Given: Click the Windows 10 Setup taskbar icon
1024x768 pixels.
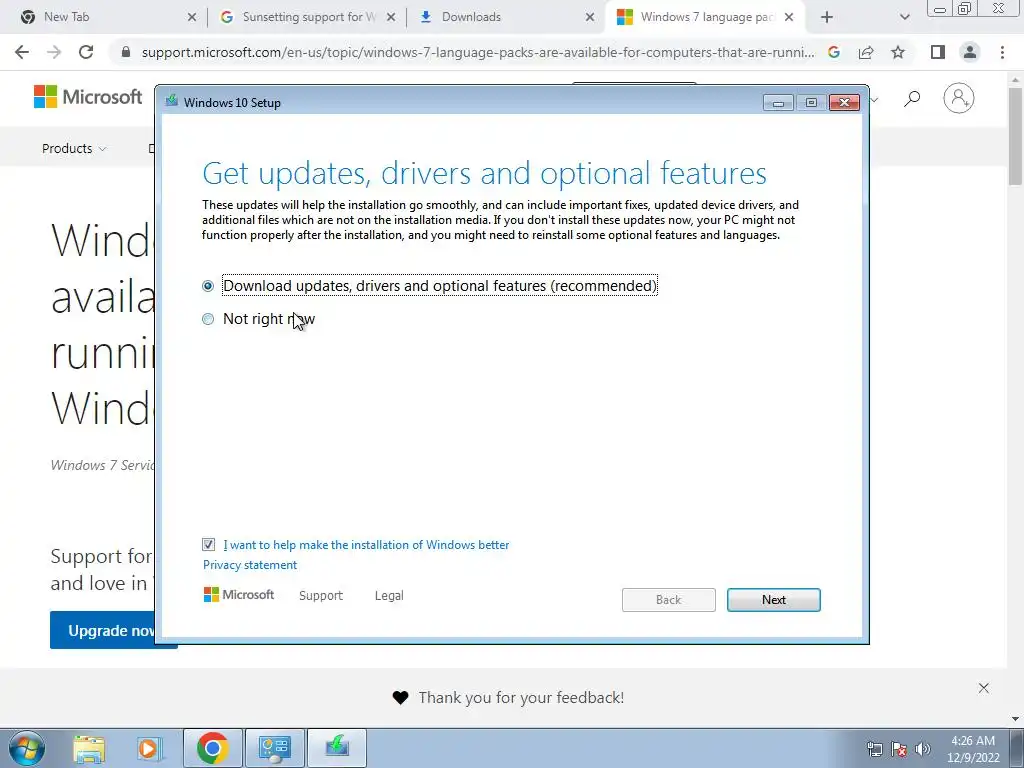Looking at the screenshot, I should (337, 748).
